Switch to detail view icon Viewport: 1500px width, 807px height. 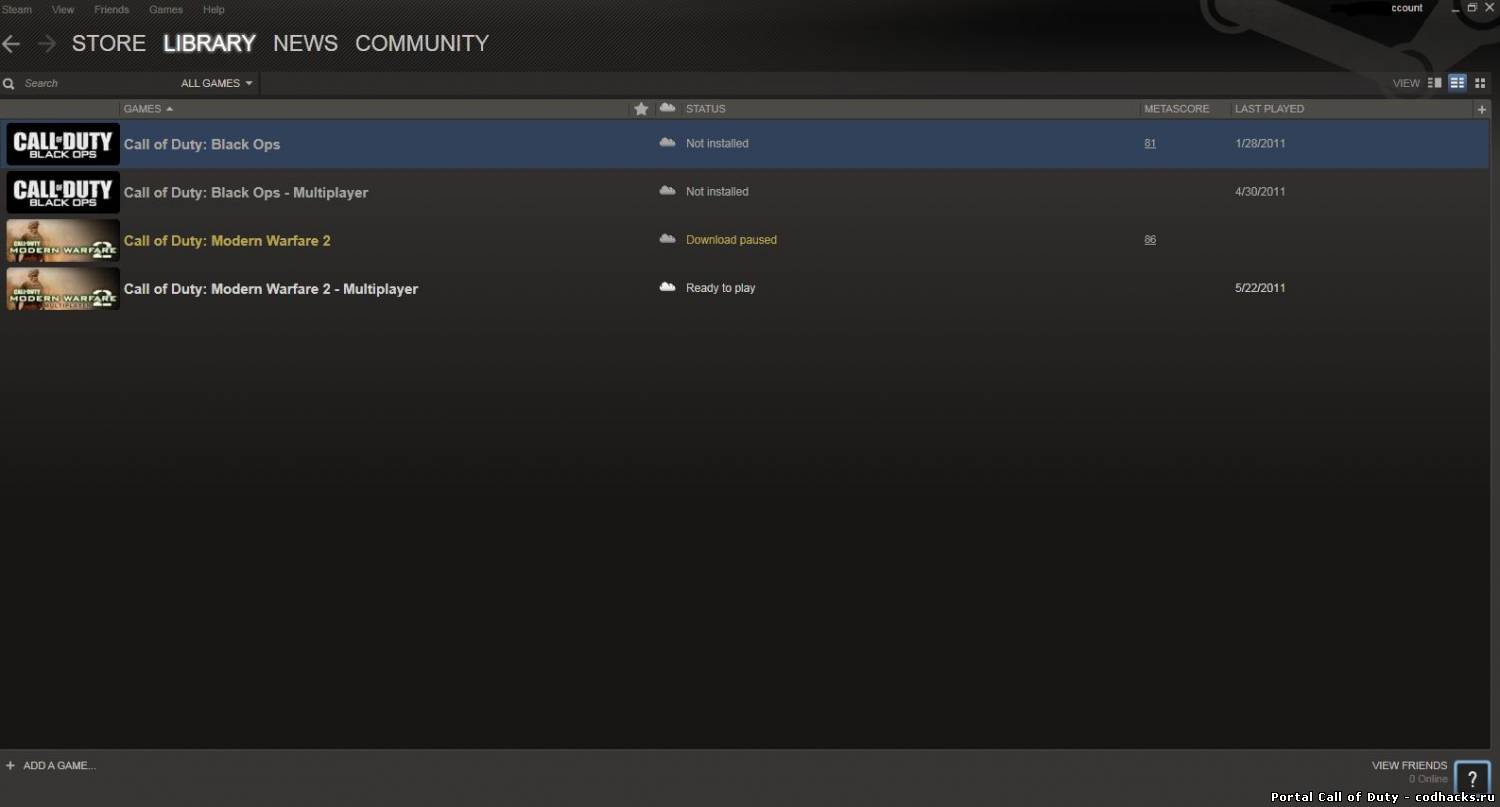(1435, 83)
